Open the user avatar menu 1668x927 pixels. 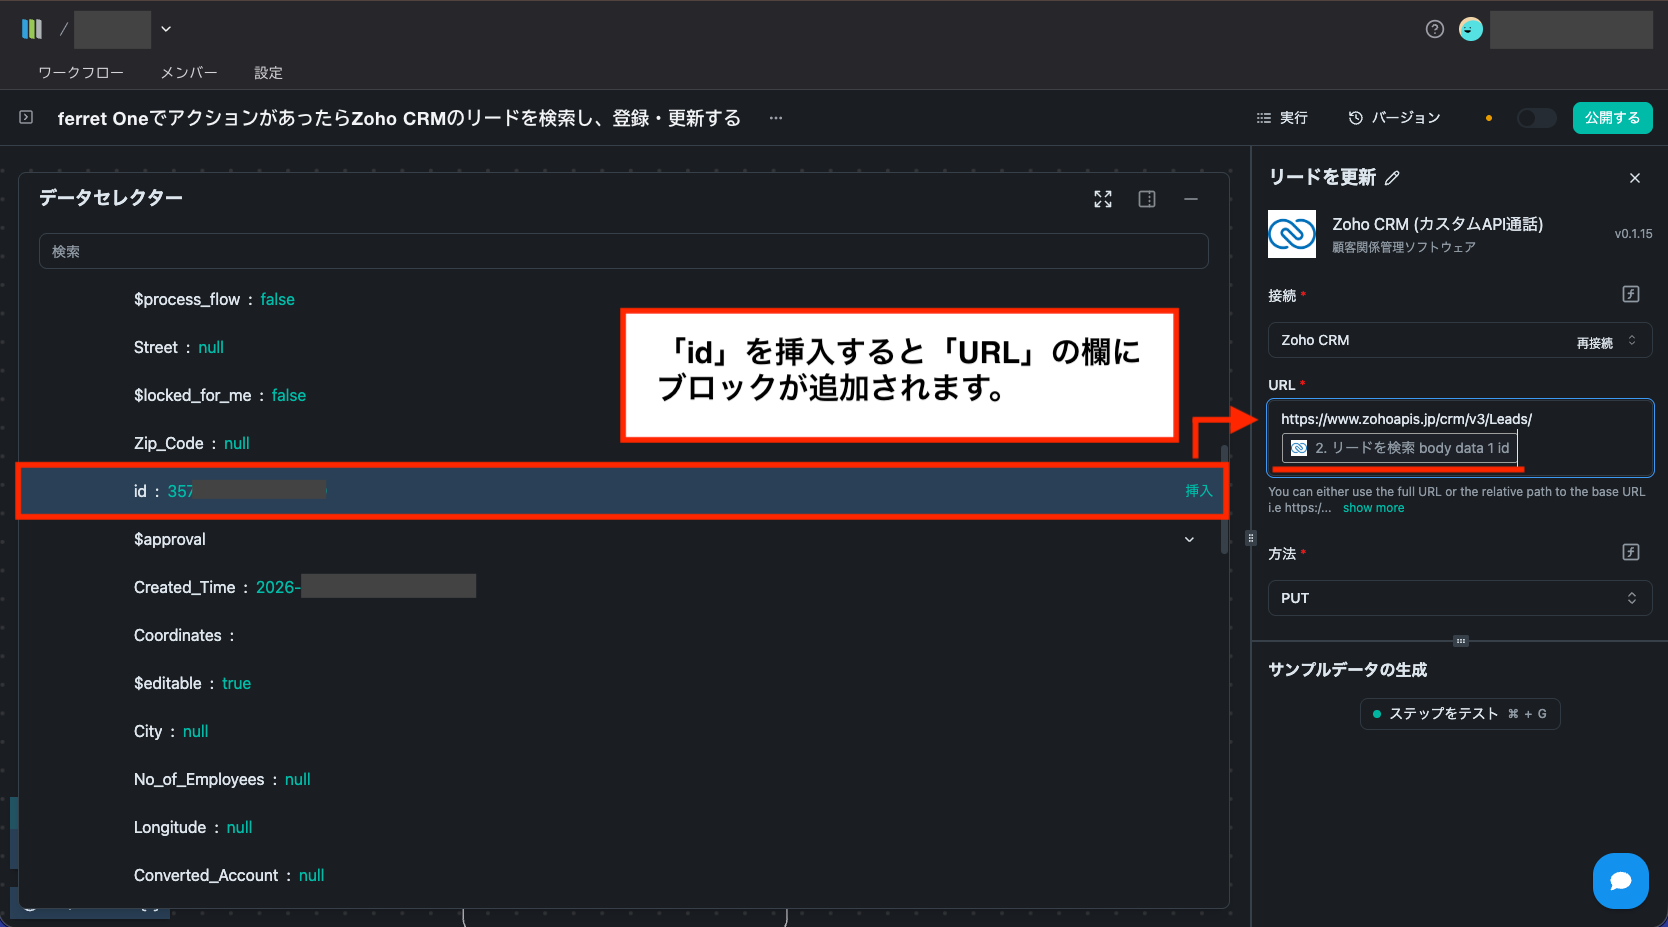pos(1471,29)
